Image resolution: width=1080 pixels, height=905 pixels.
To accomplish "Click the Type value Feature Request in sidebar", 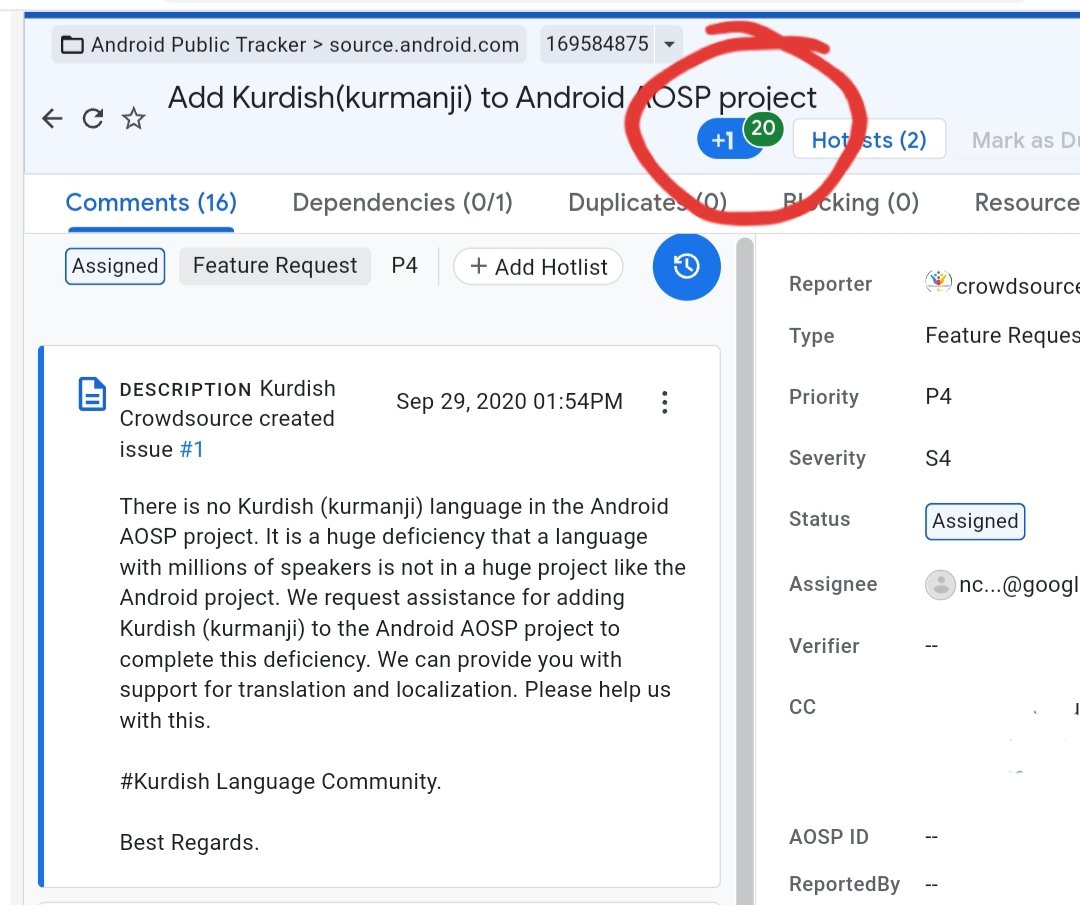I will pos(1002,335).
